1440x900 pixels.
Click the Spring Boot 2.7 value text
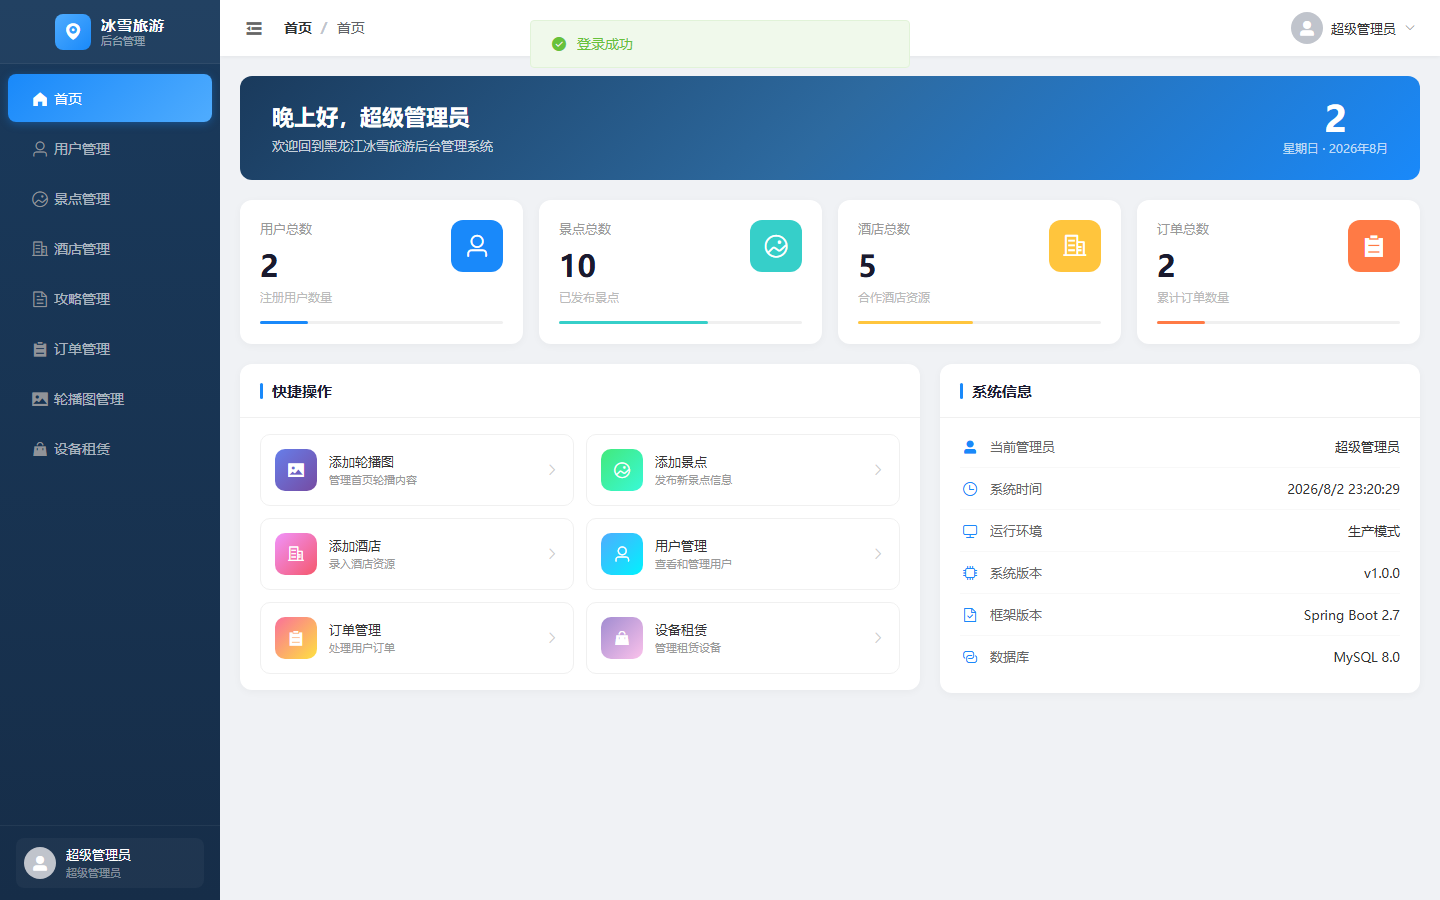[x=1351, y=615]
